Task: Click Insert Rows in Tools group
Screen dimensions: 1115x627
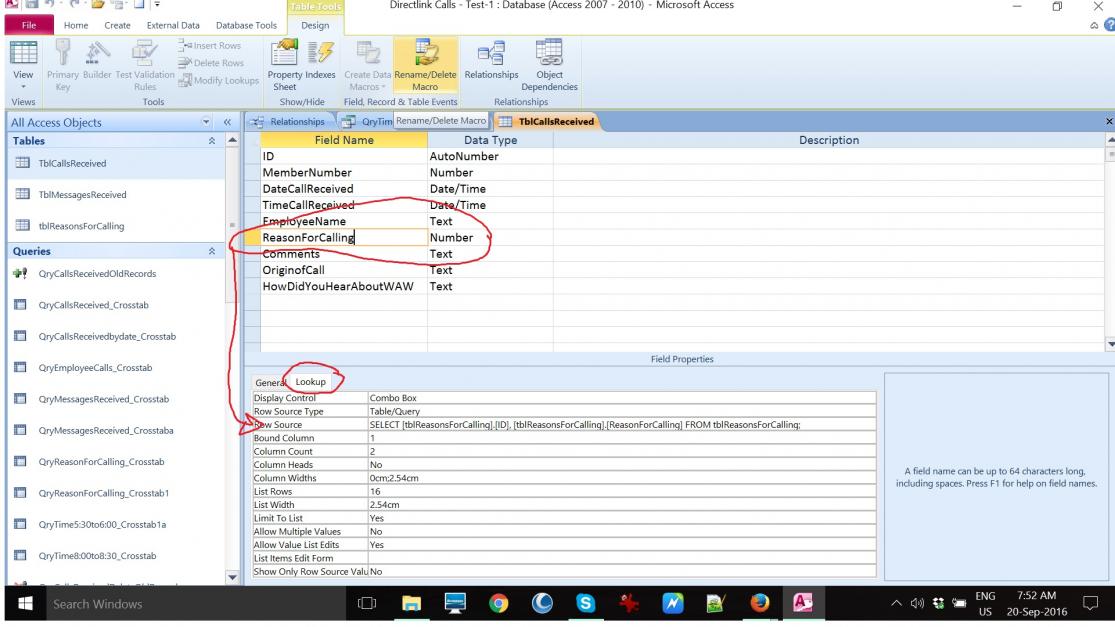Action: coord(210,45)
